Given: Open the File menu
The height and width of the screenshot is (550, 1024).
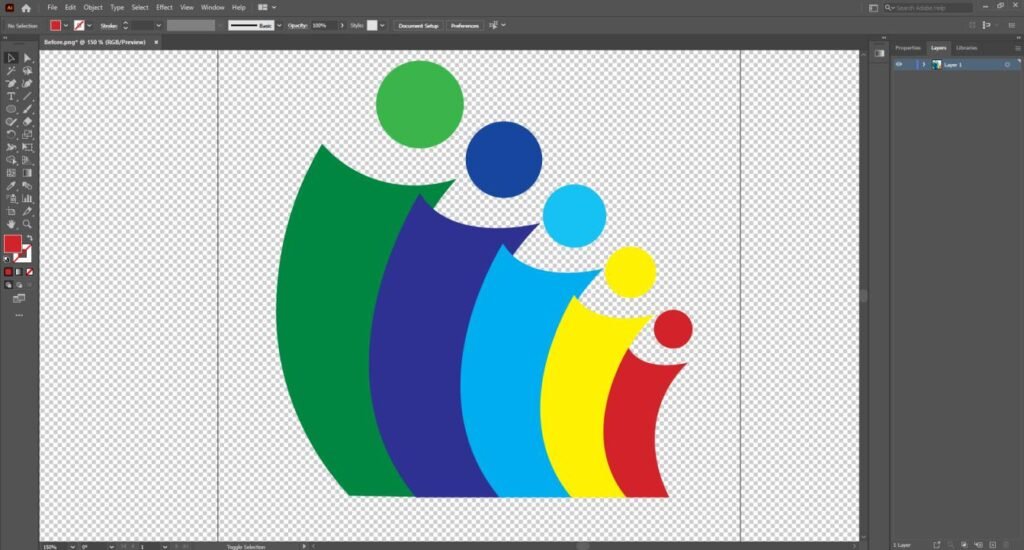Looking at the screenshot, I should (52, 8).
